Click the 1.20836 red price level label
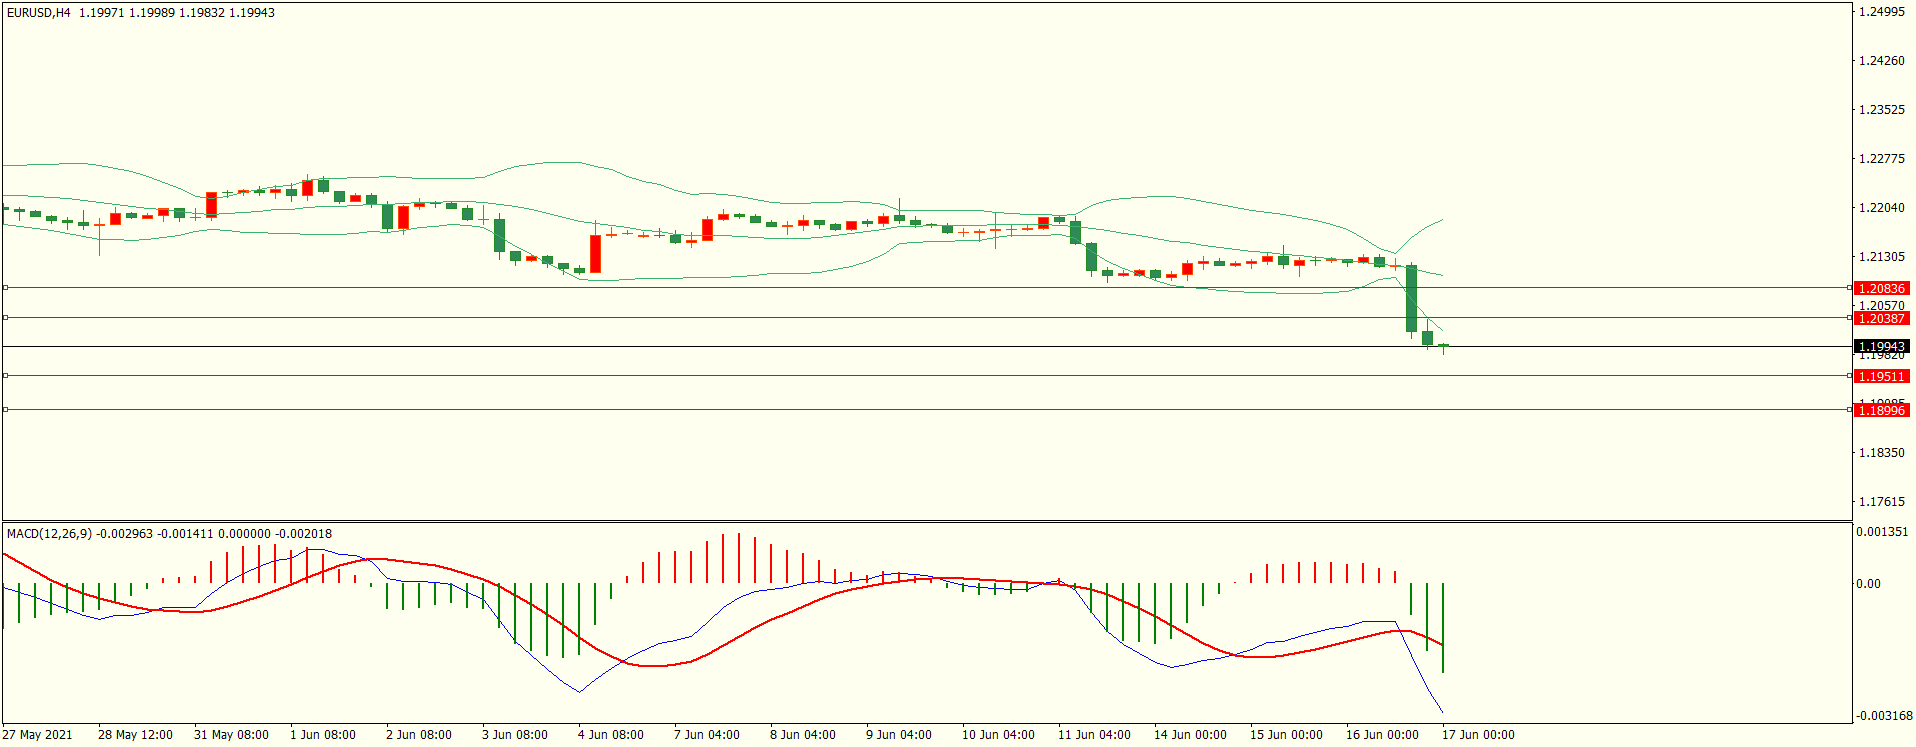This screenshot has width=1916, height=747. click(1881, 289)
